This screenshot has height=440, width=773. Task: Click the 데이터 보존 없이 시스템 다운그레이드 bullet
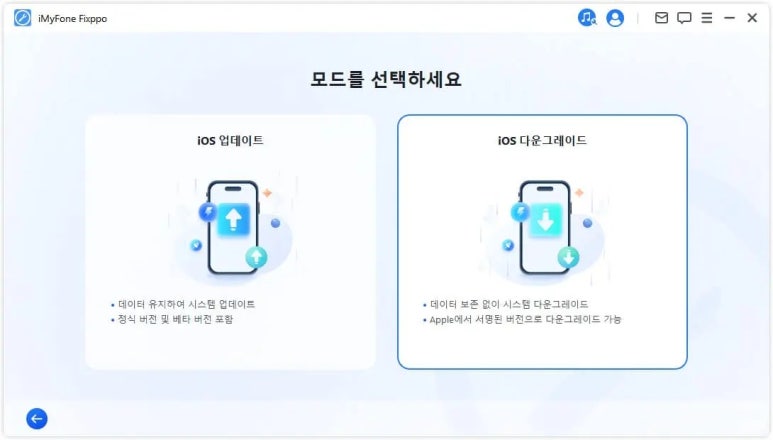point(505,304)
